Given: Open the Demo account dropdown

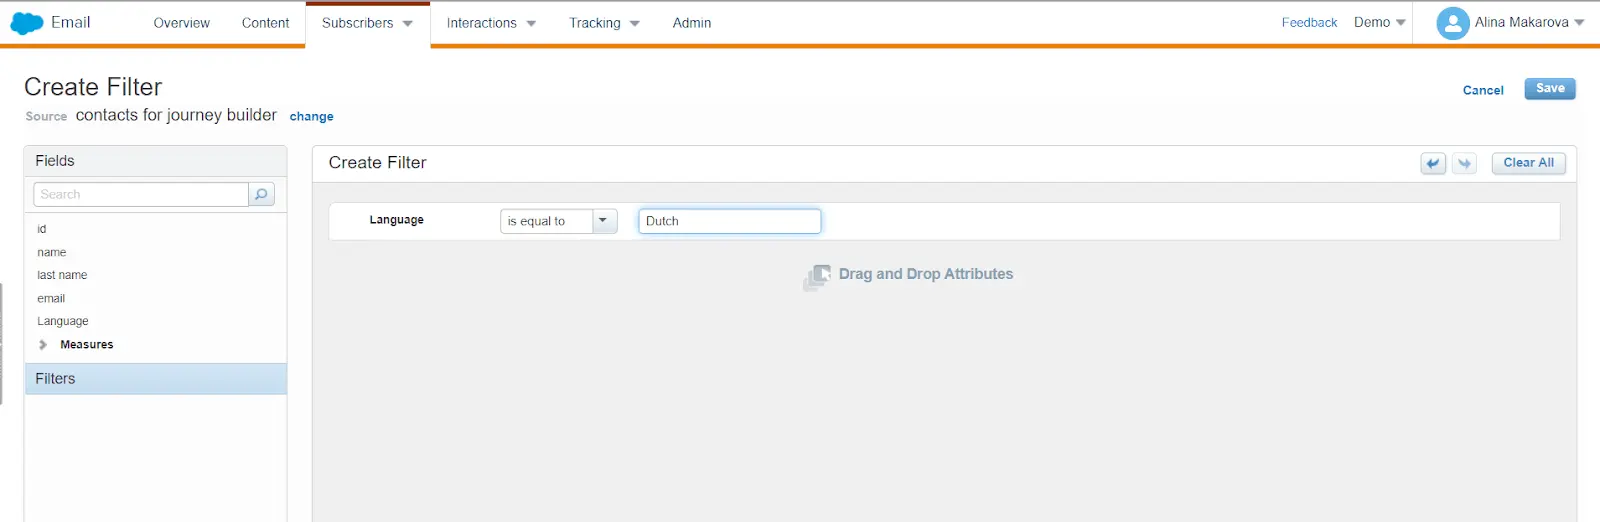Looking at the screenshot, I should (x=1379, y=22).
